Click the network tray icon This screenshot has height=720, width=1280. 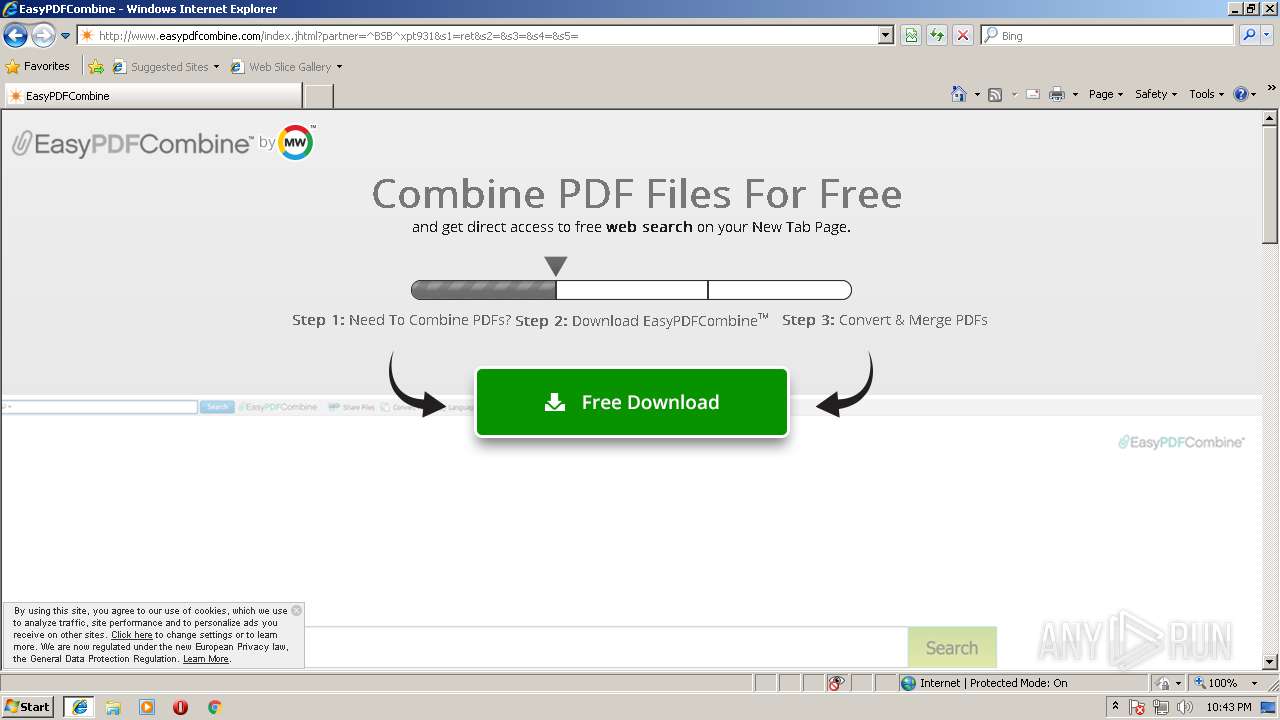pos(1161,707)
